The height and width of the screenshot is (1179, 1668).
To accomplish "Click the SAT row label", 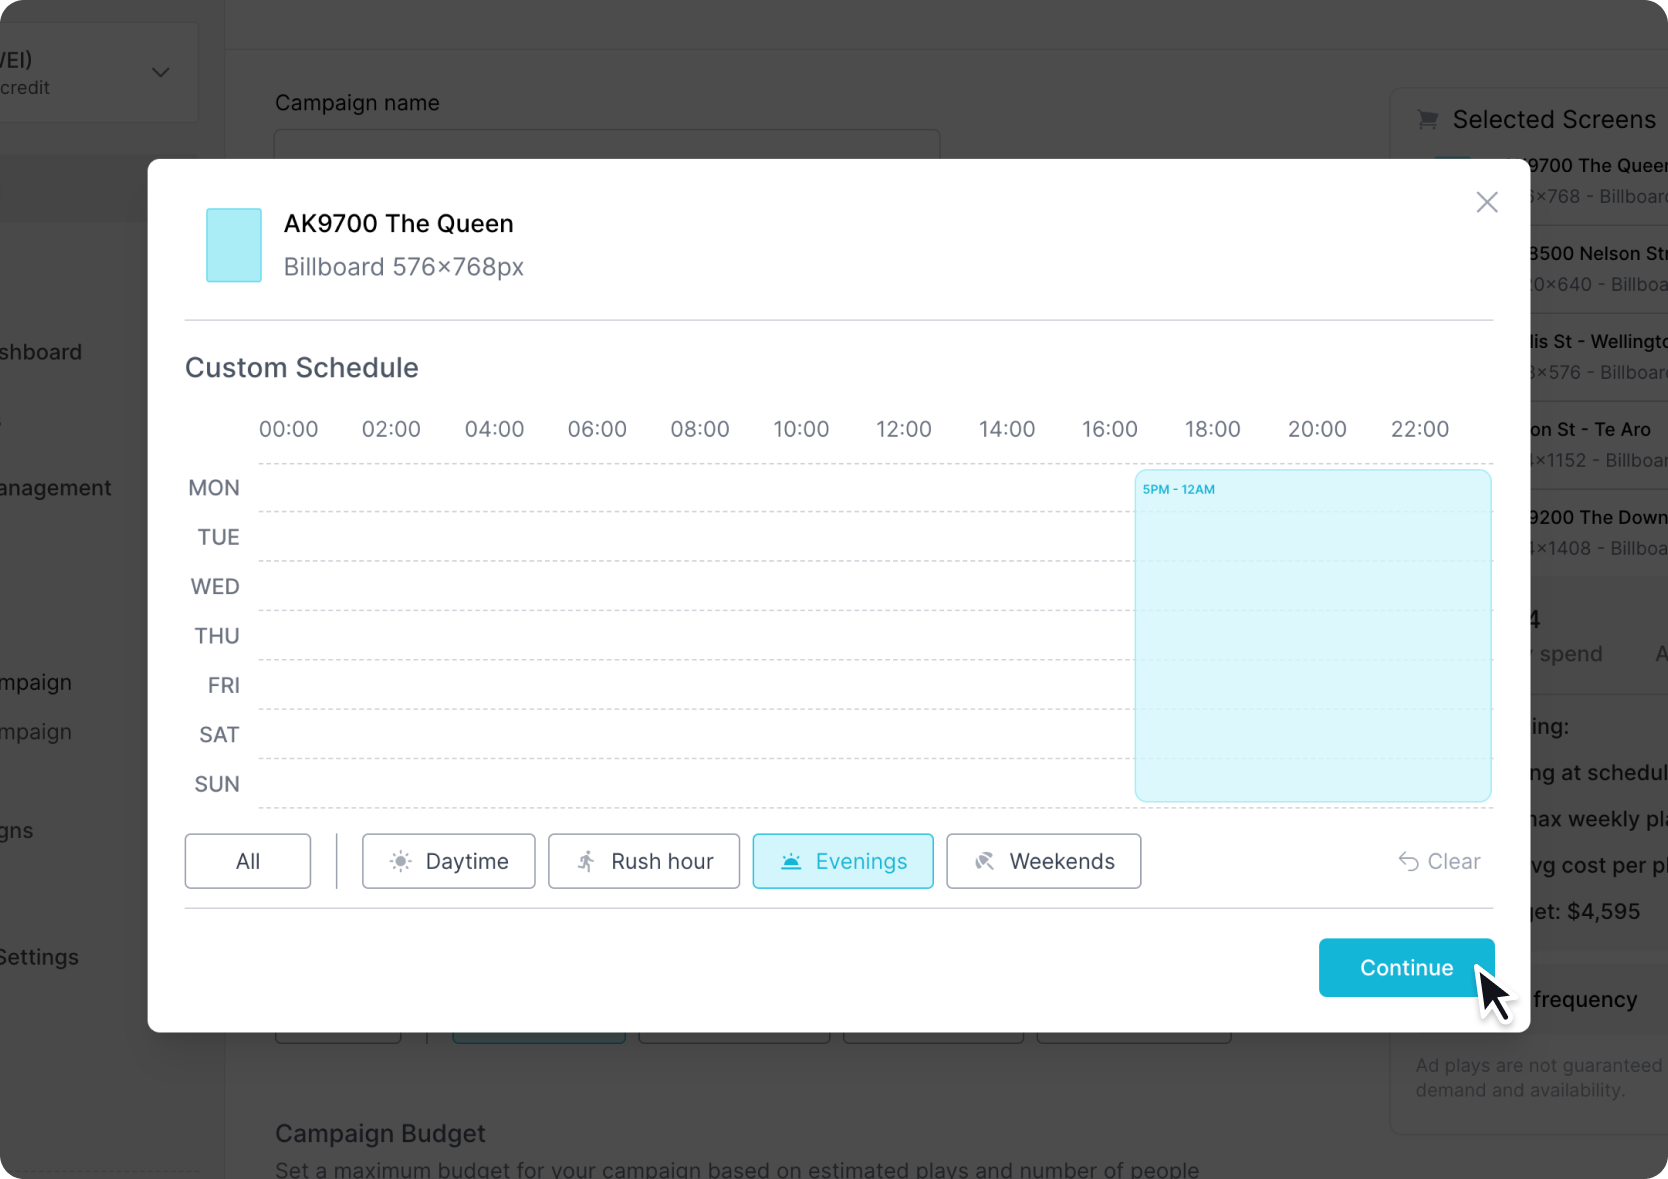I will pos(219,735).
